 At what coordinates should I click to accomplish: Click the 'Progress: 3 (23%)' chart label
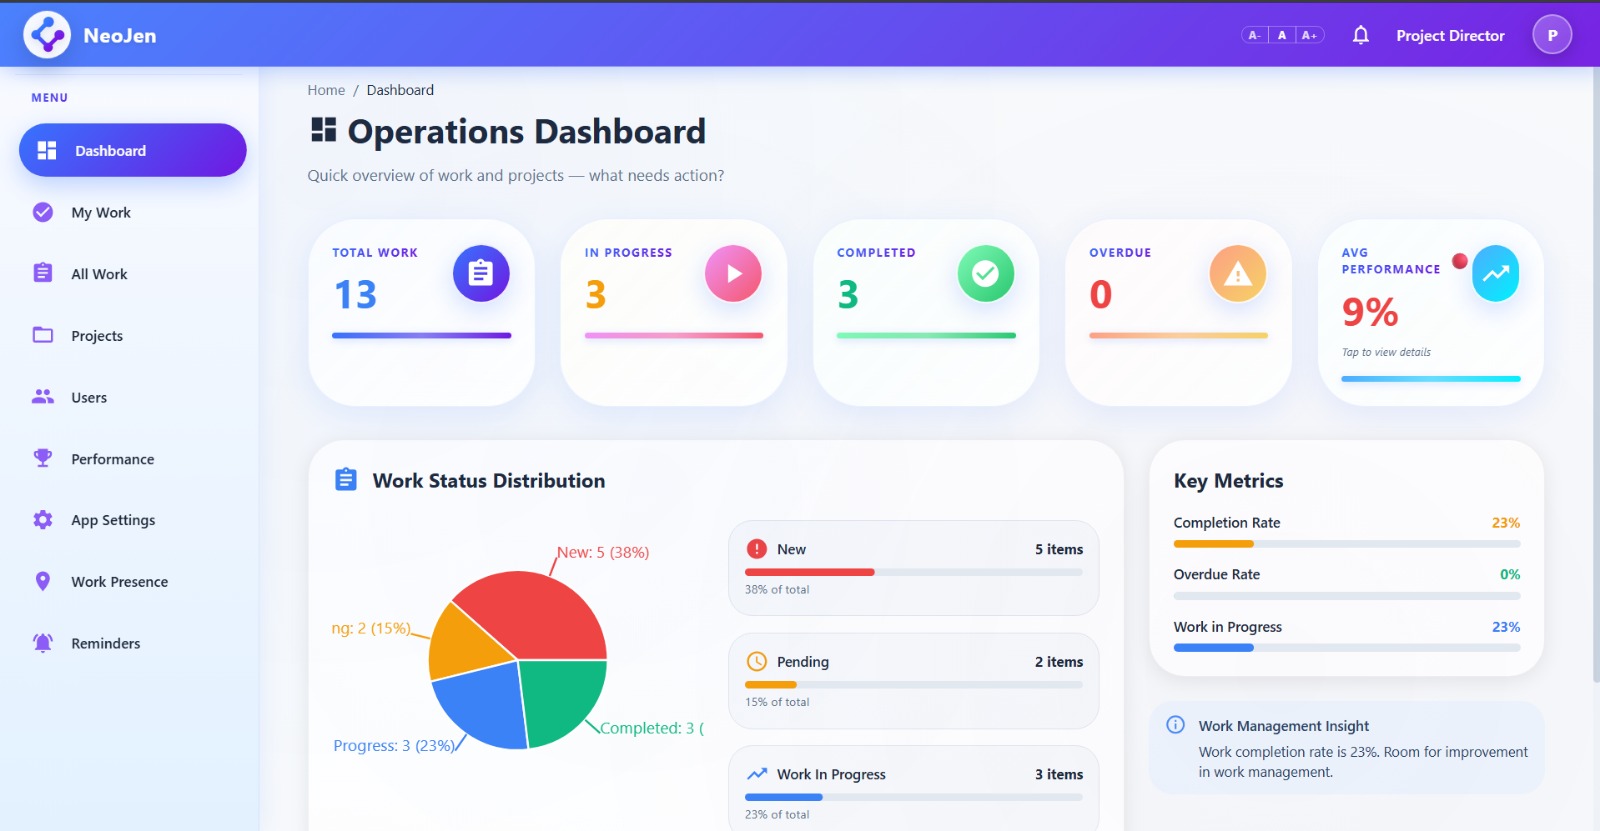[394, 745]
